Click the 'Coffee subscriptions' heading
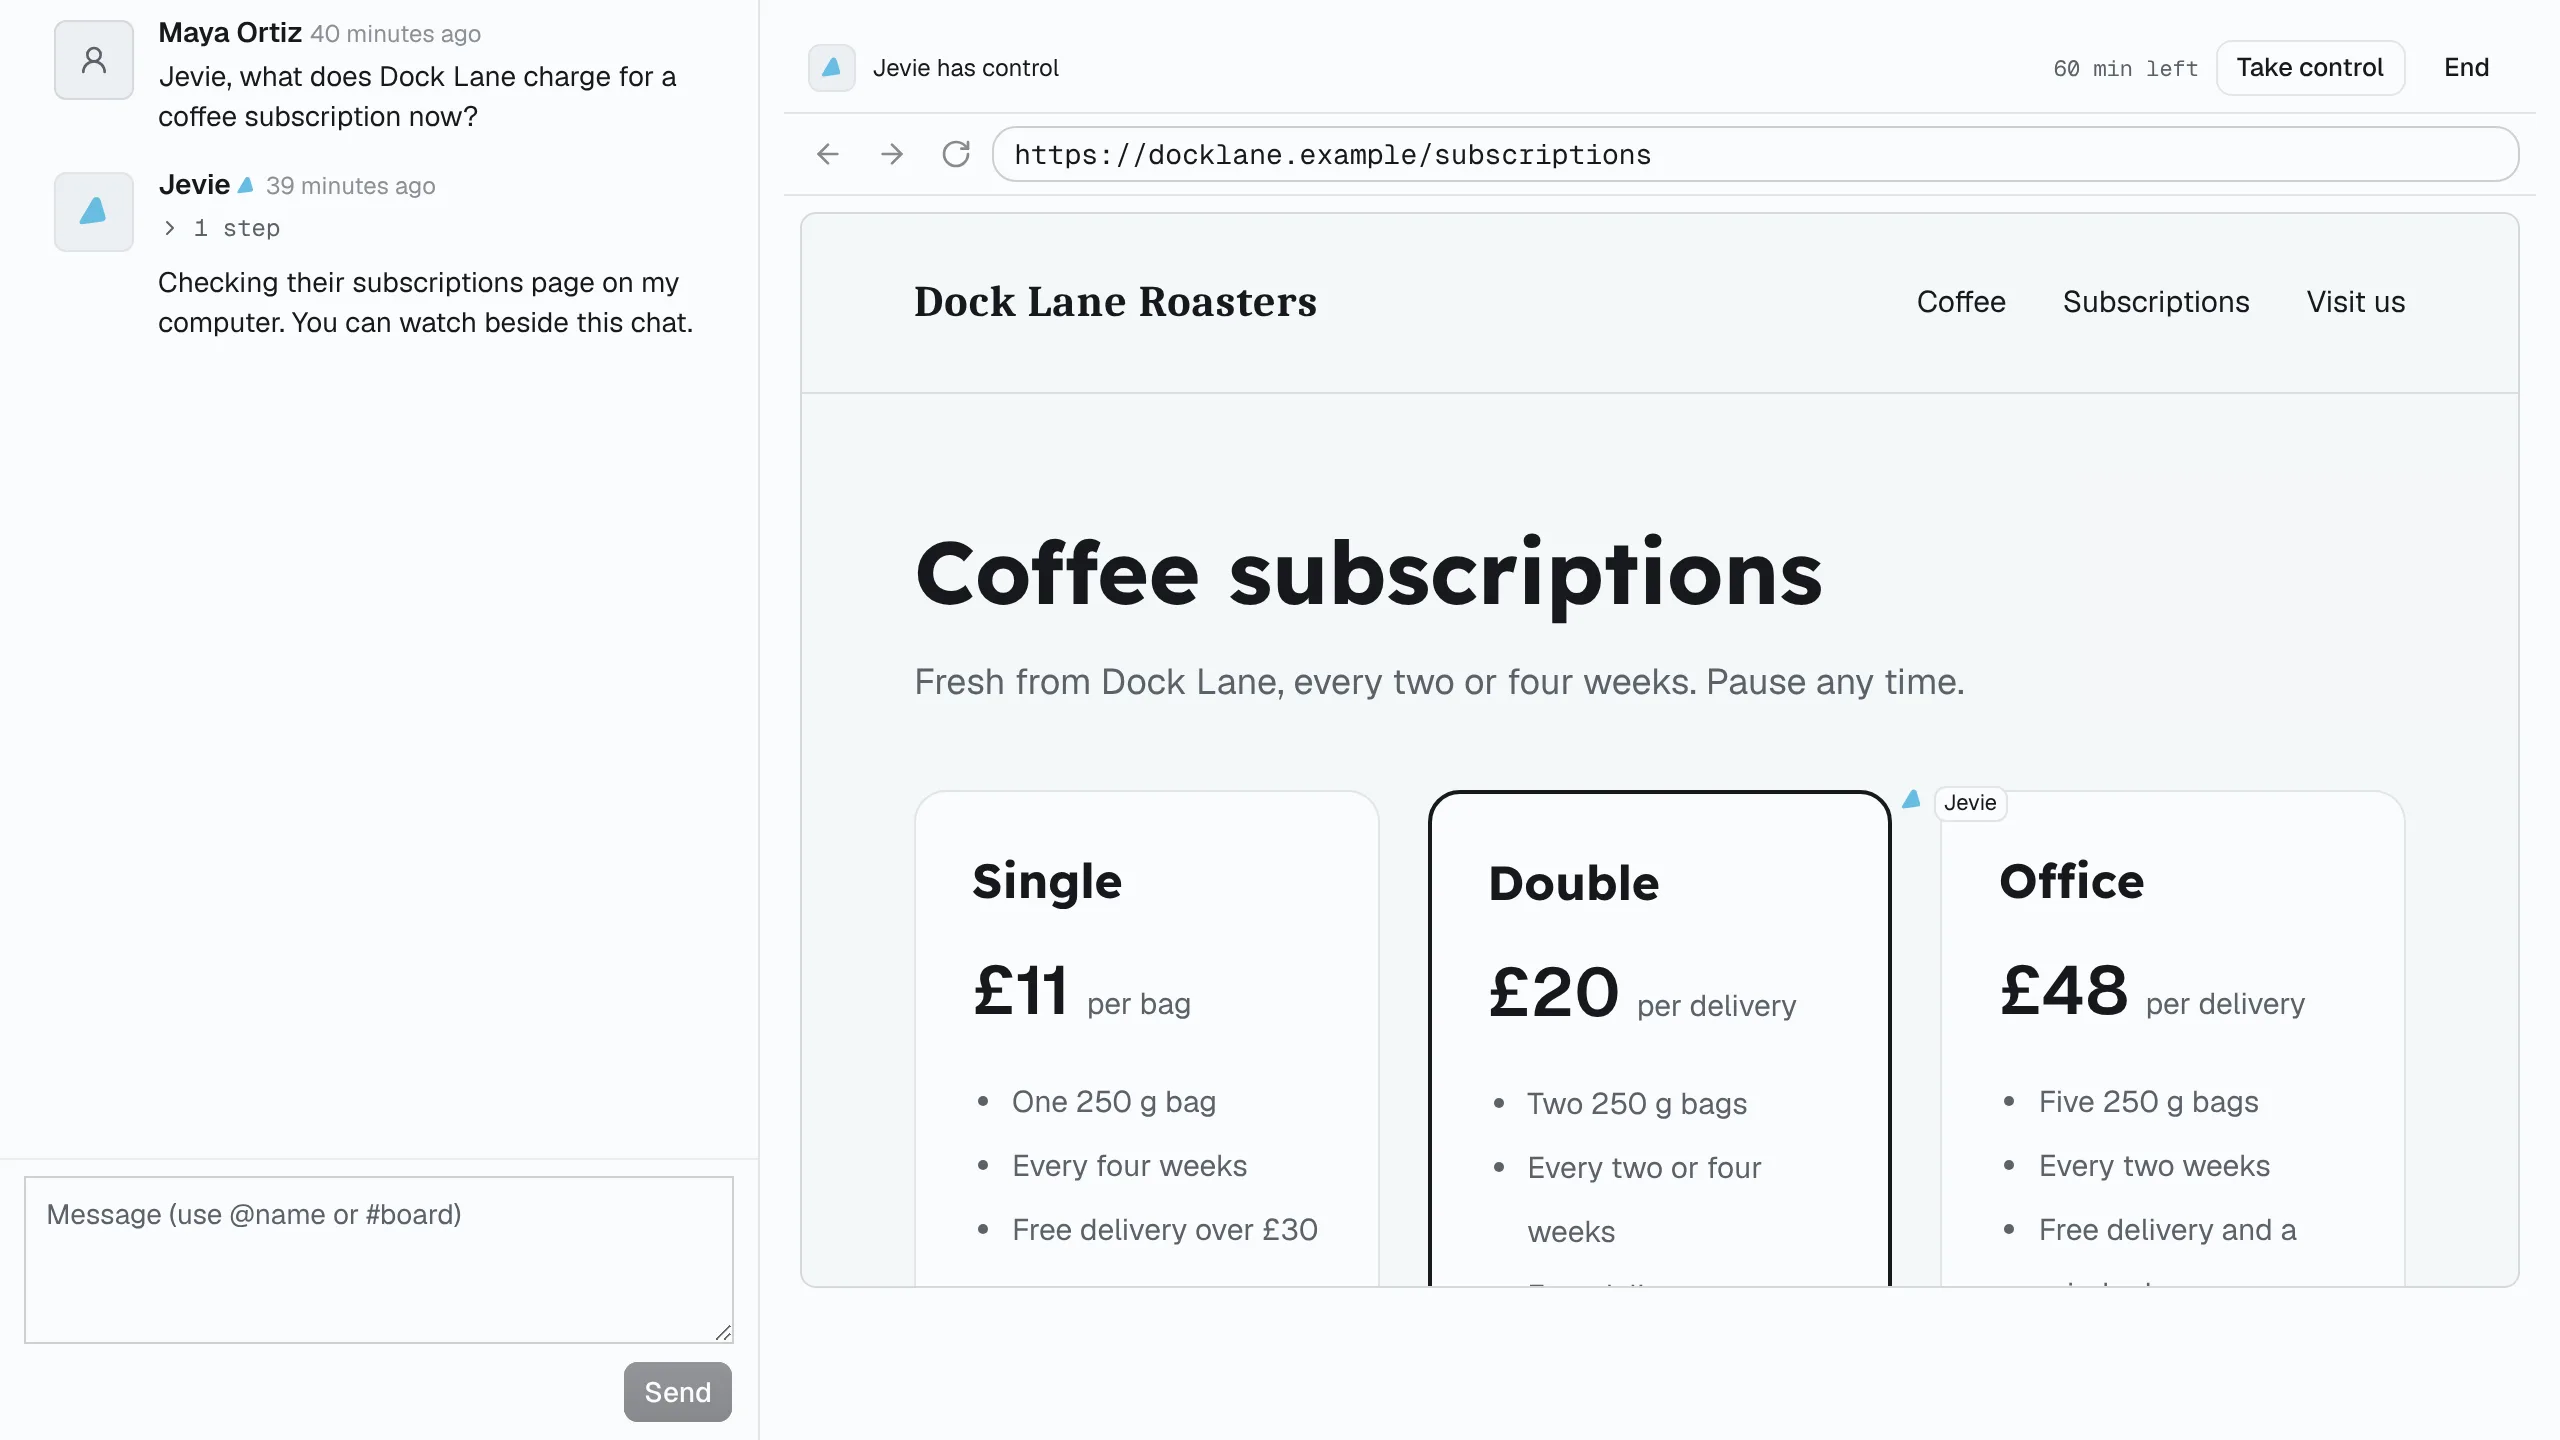Screen dimensions: 2560x1440 click(x=1368, y=575)
